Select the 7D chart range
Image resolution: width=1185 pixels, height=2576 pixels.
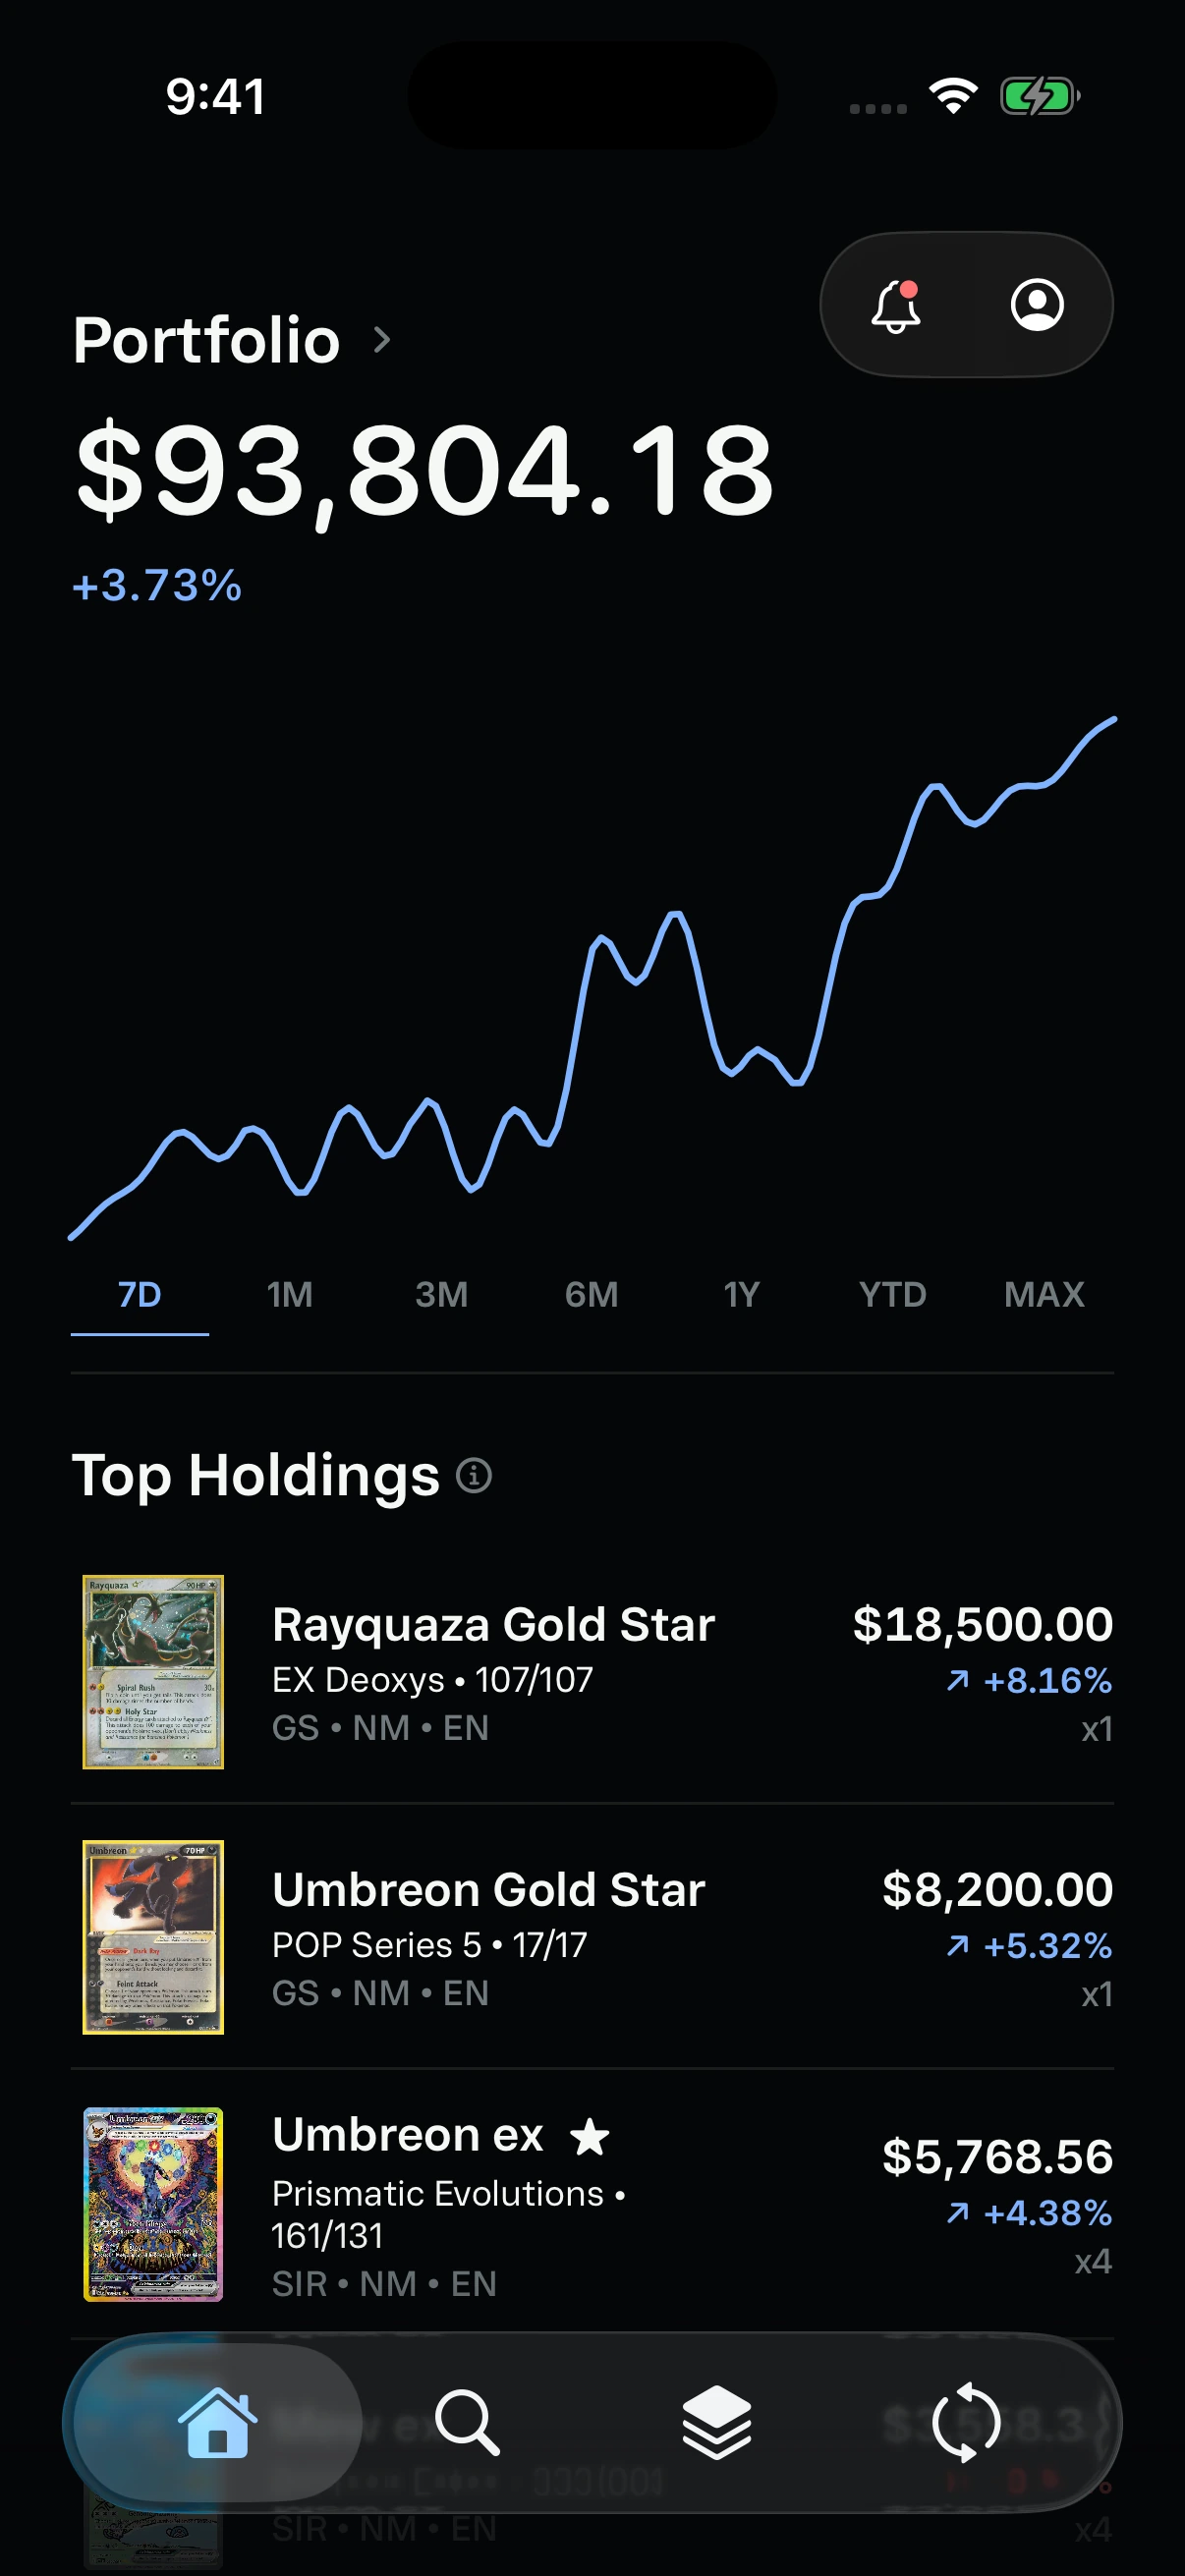click(x=140, y=1294)
